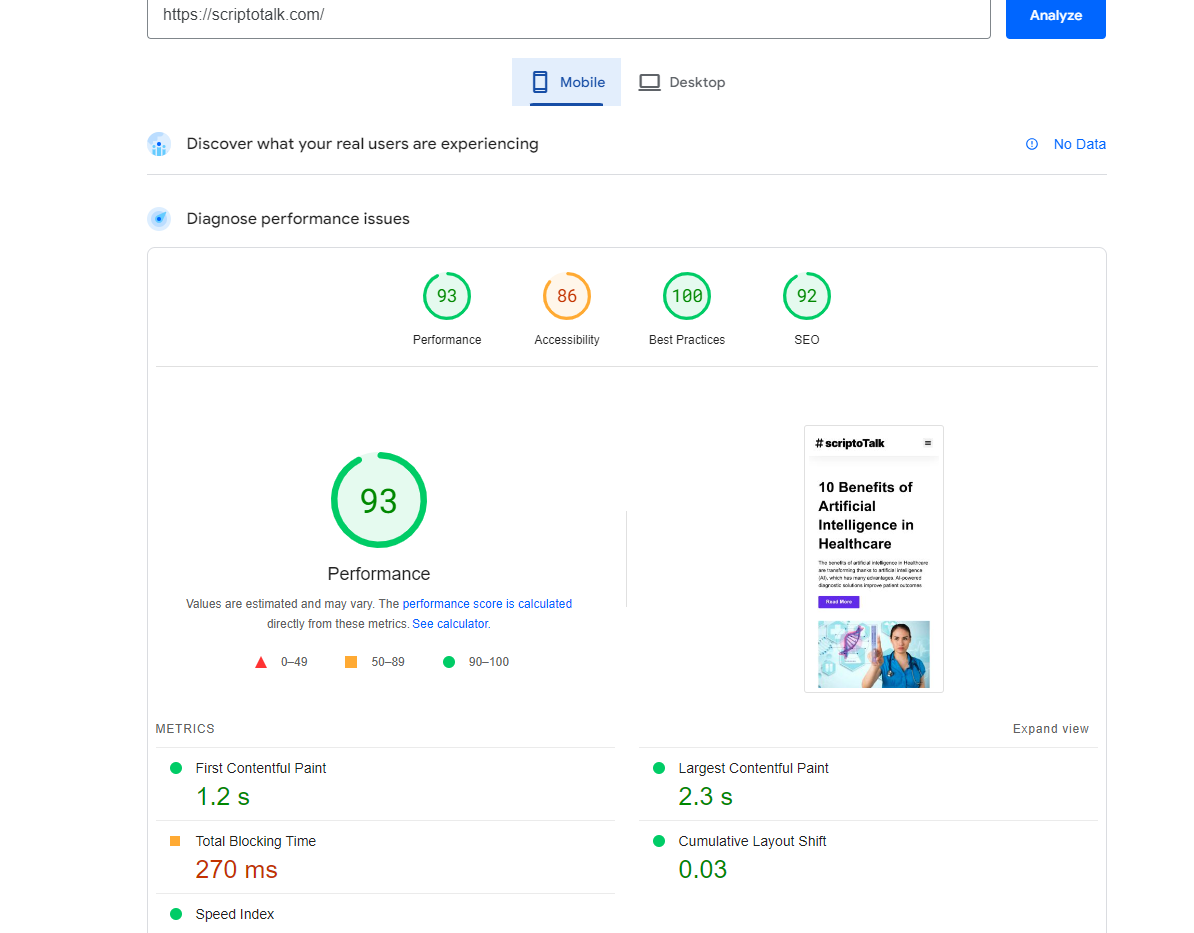Select the Accessibility score gauge showing 86
Screen dimensions: 1194x933
click(567, 295)
